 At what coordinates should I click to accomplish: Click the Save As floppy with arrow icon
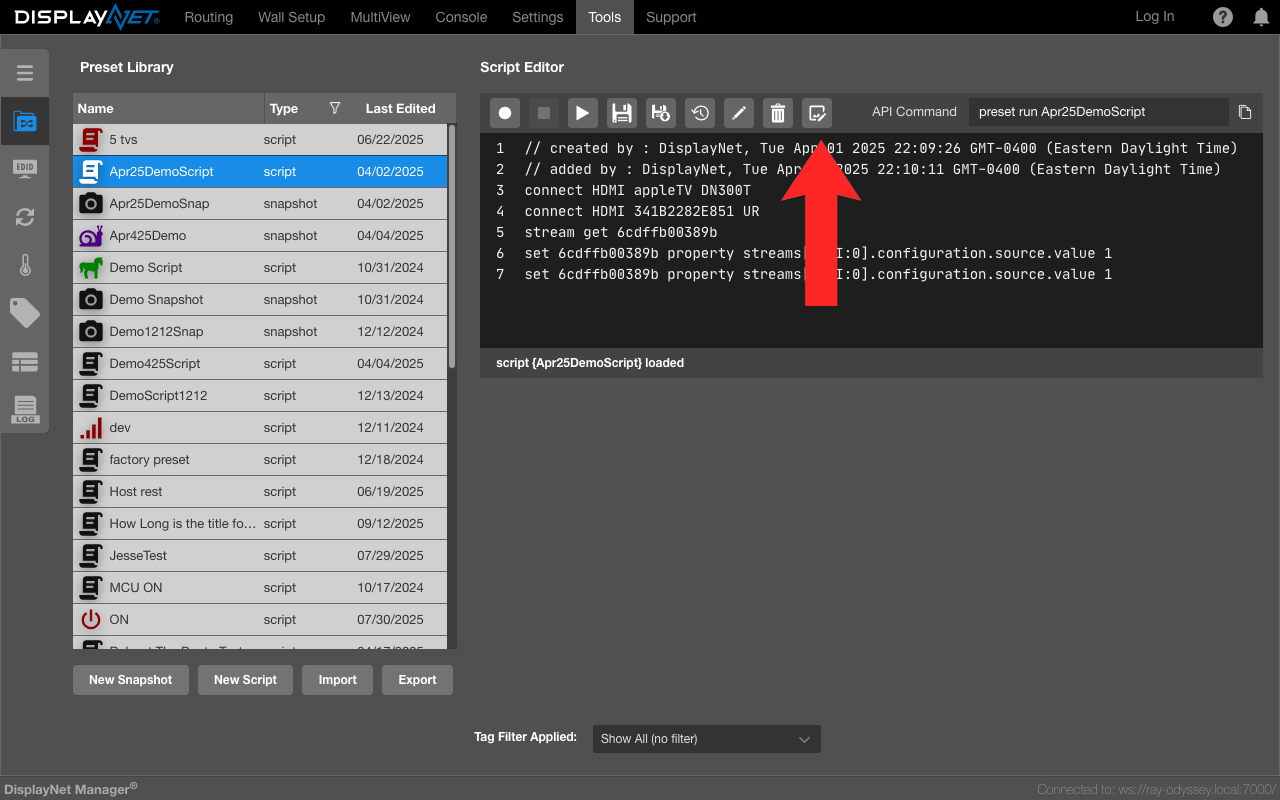click(x=661, y=113)
